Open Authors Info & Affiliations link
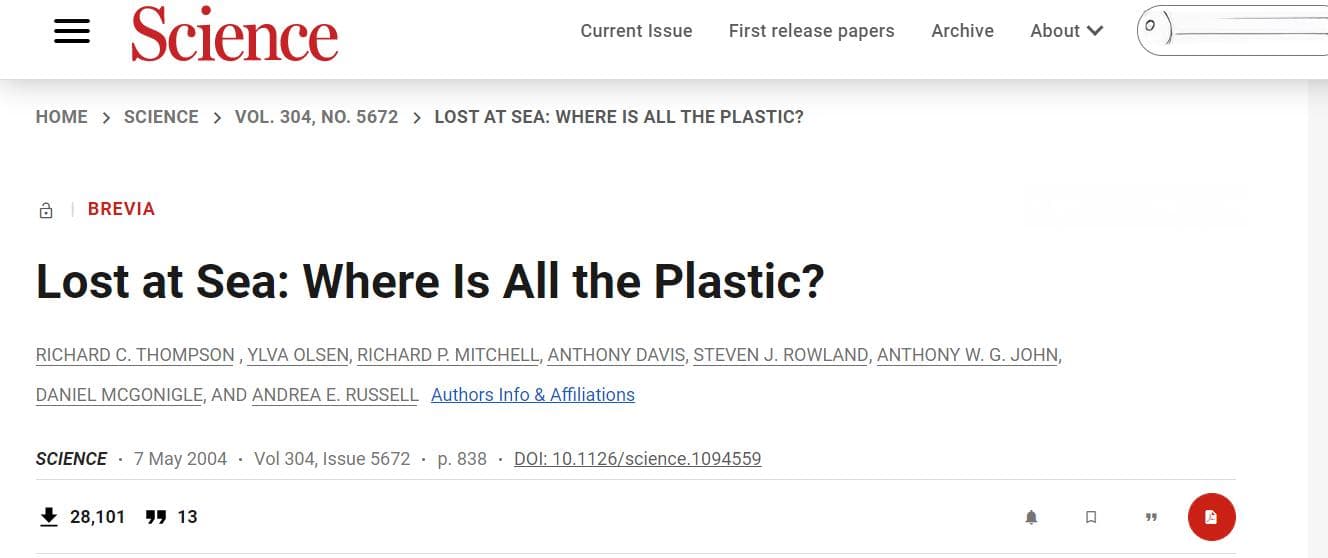The height and width of the screenshot is (558, 1328). (533, 395)
